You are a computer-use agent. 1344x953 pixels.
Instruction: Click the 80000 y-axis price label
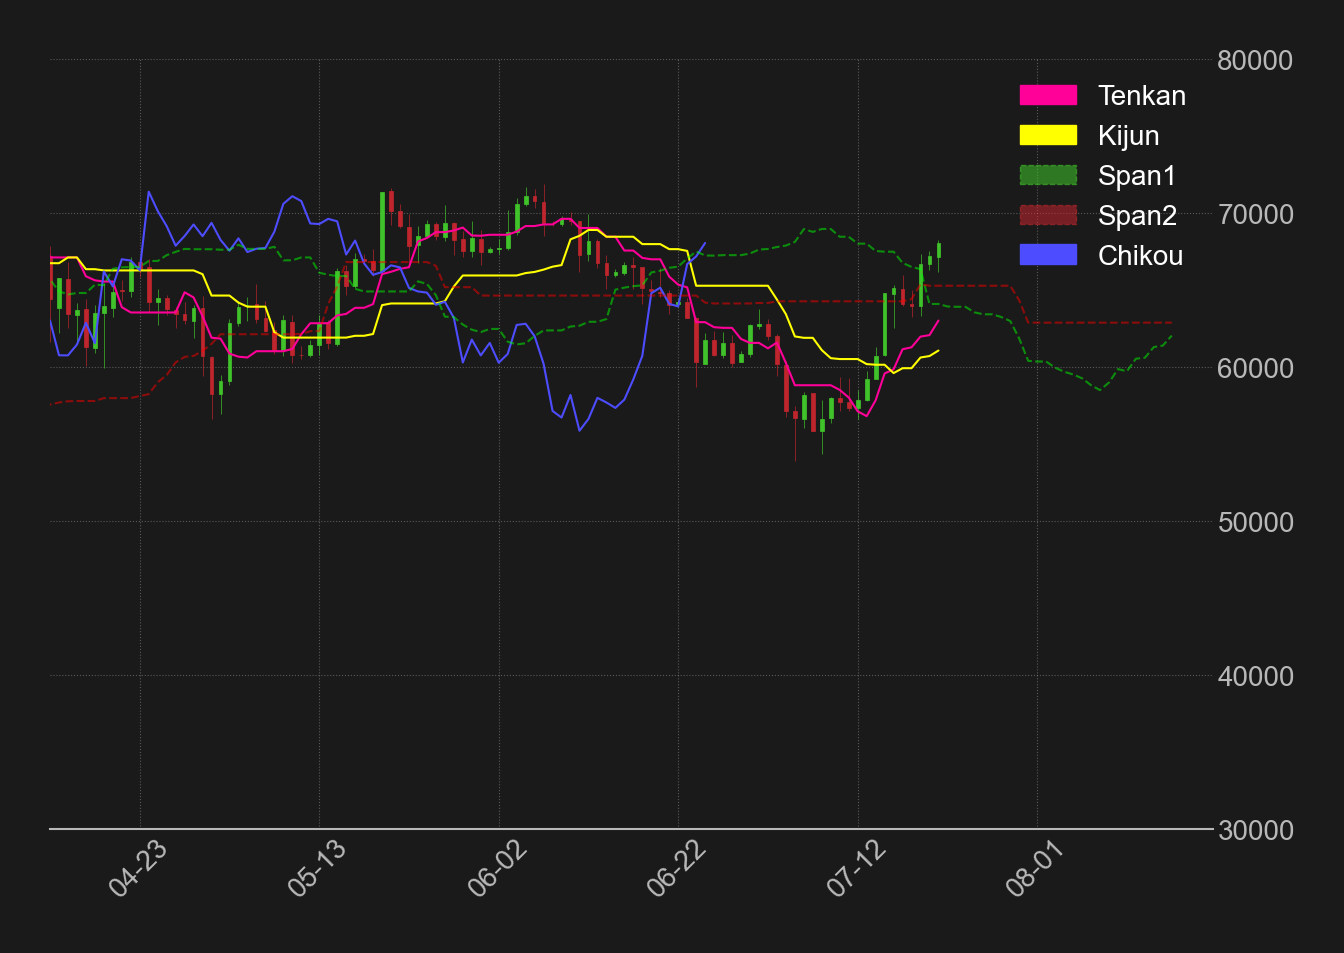[x=1255, y=60]
